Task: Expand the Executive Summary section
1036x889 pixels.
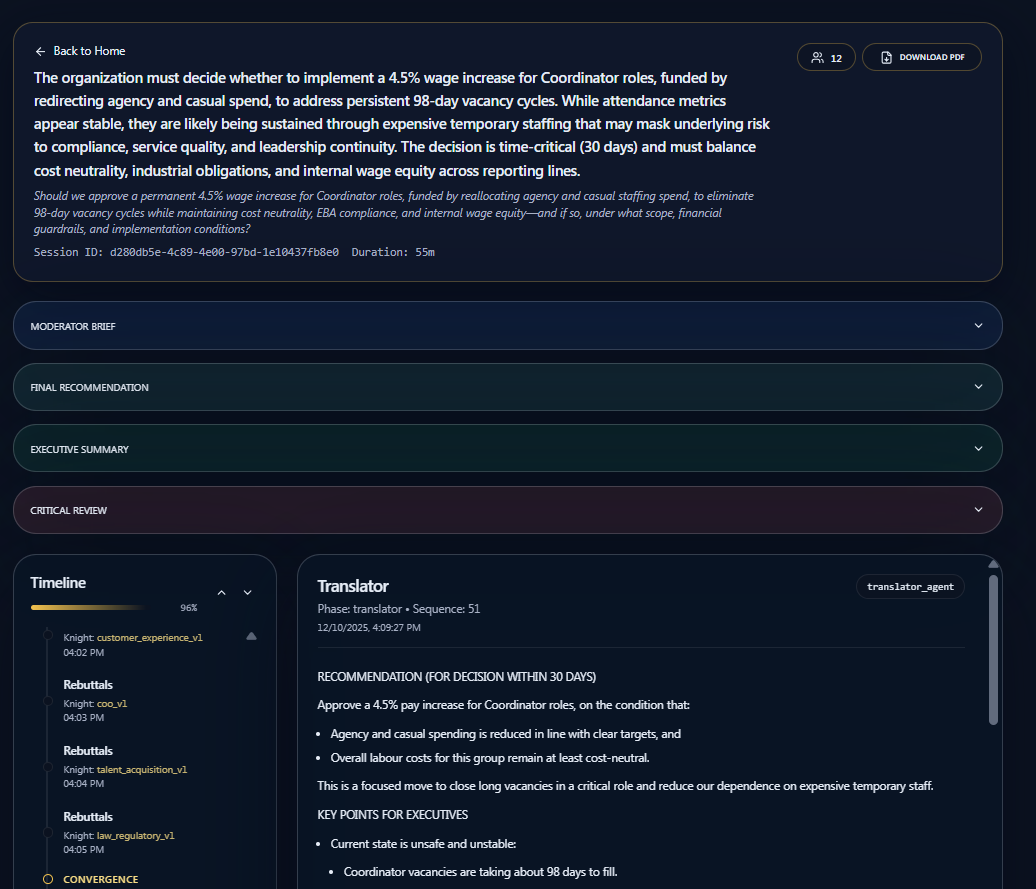Action: click(x=507, y=448)
